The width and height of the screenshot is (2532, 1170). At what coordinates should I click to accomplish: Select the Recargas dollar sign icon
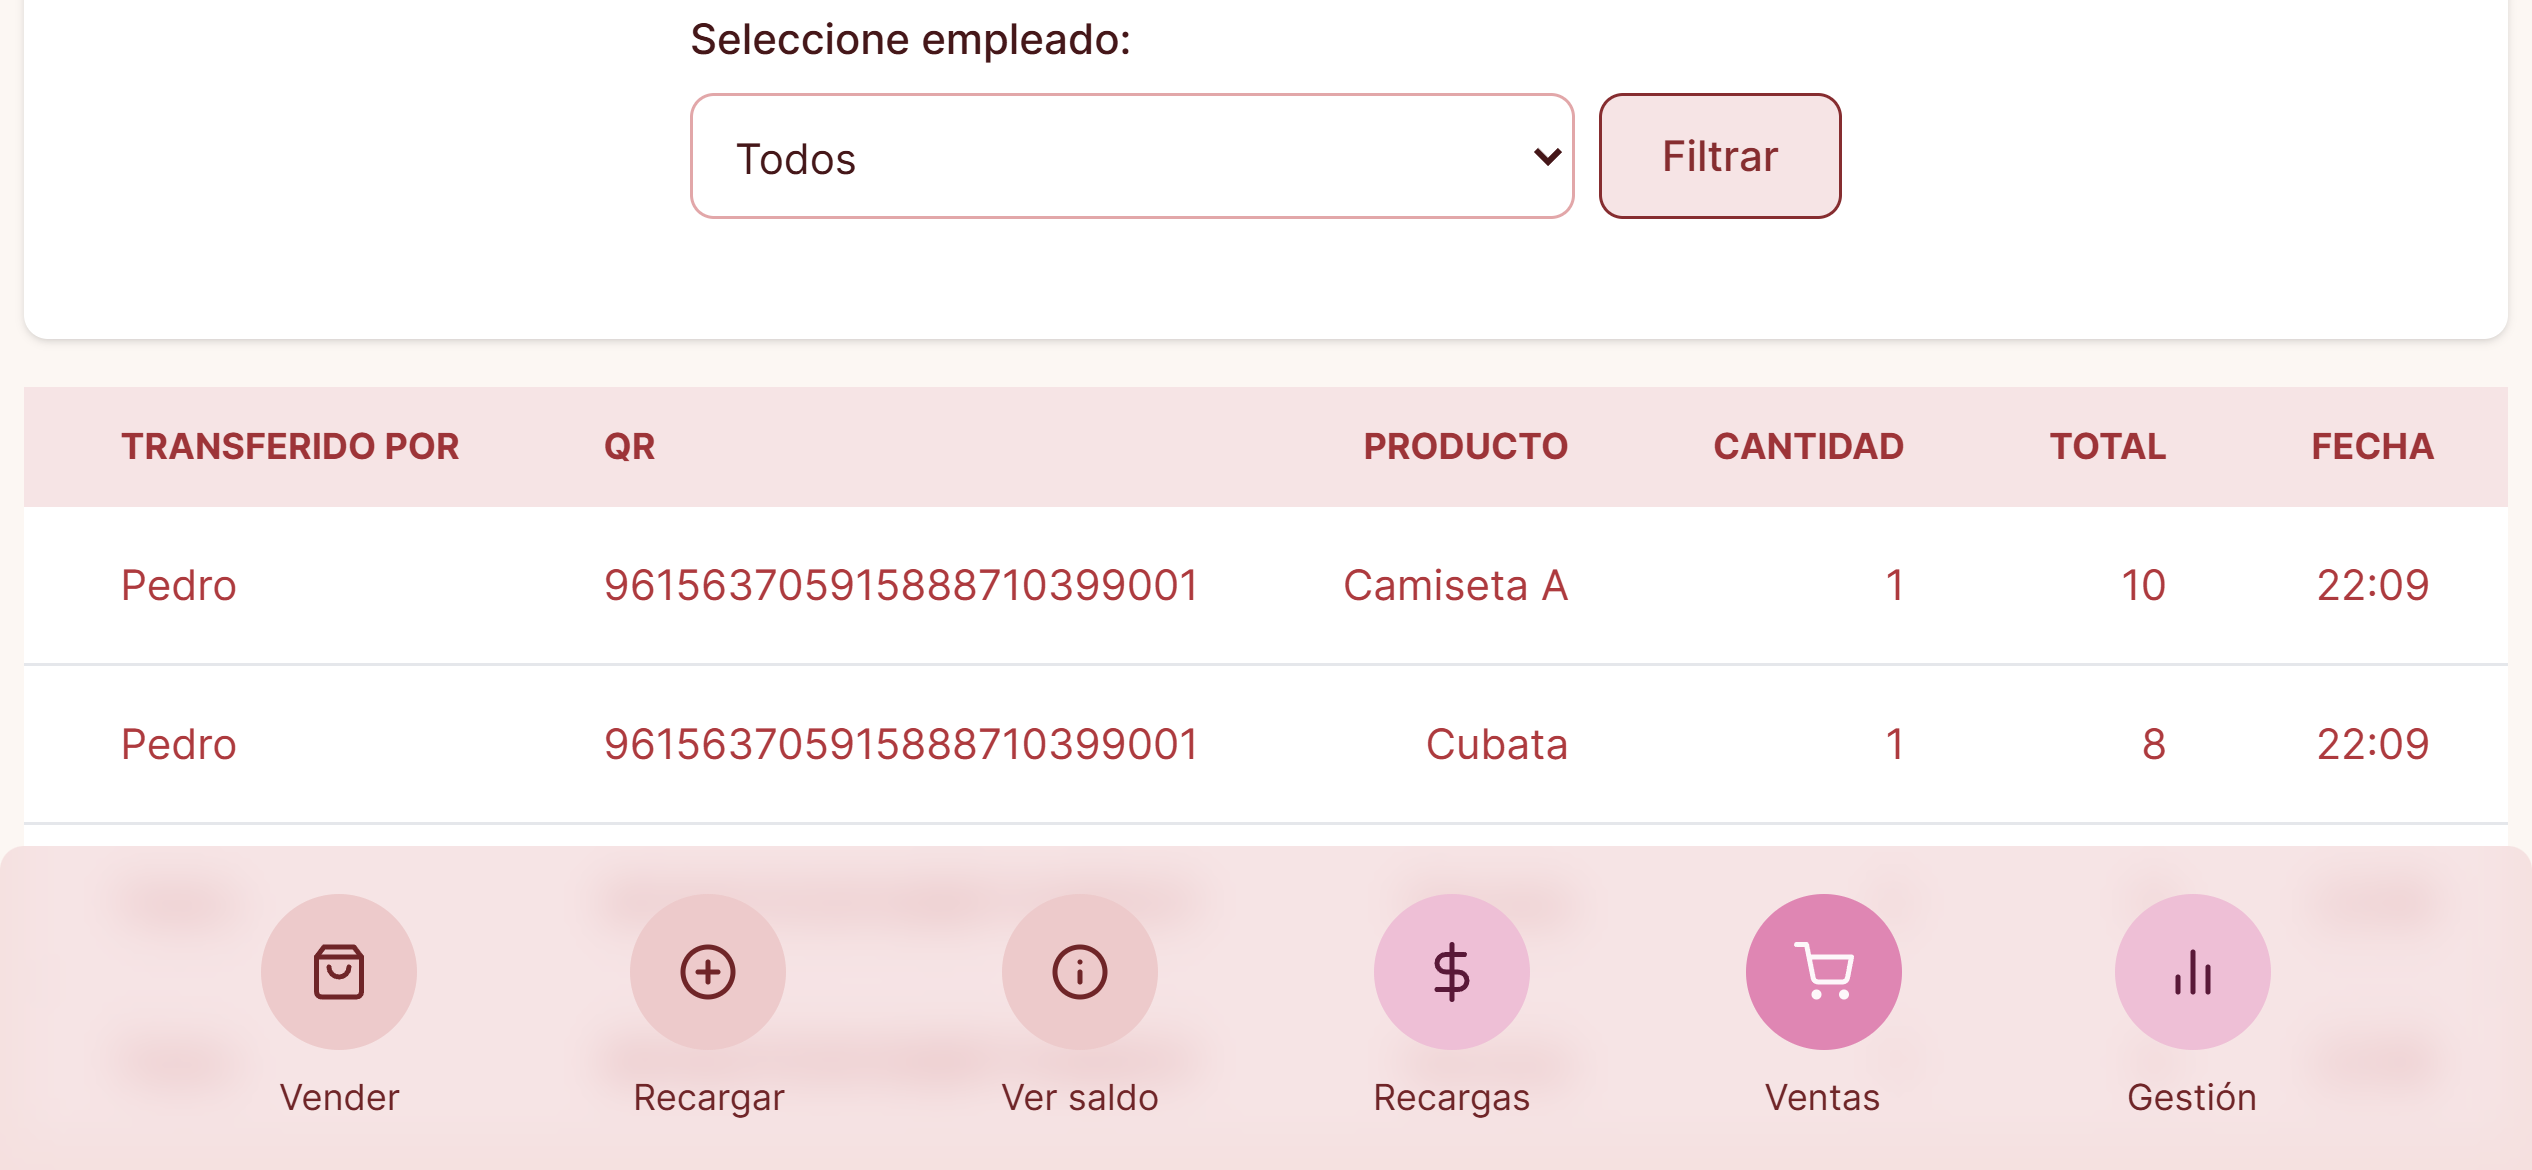(x=1452, y=971)
